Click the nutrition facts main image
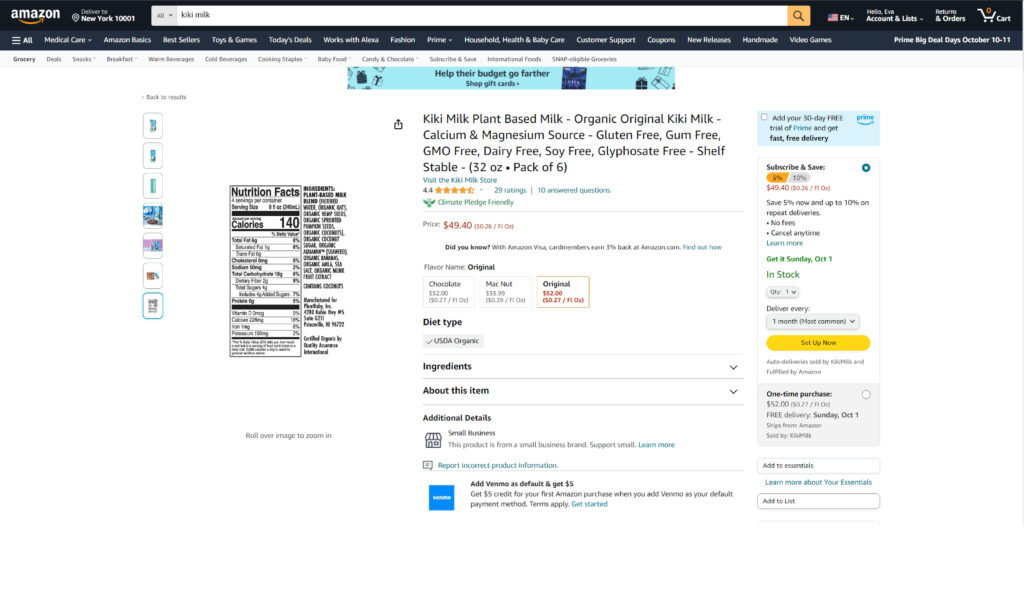Viewport: 1024px width, 590px height. coord(288,271)
